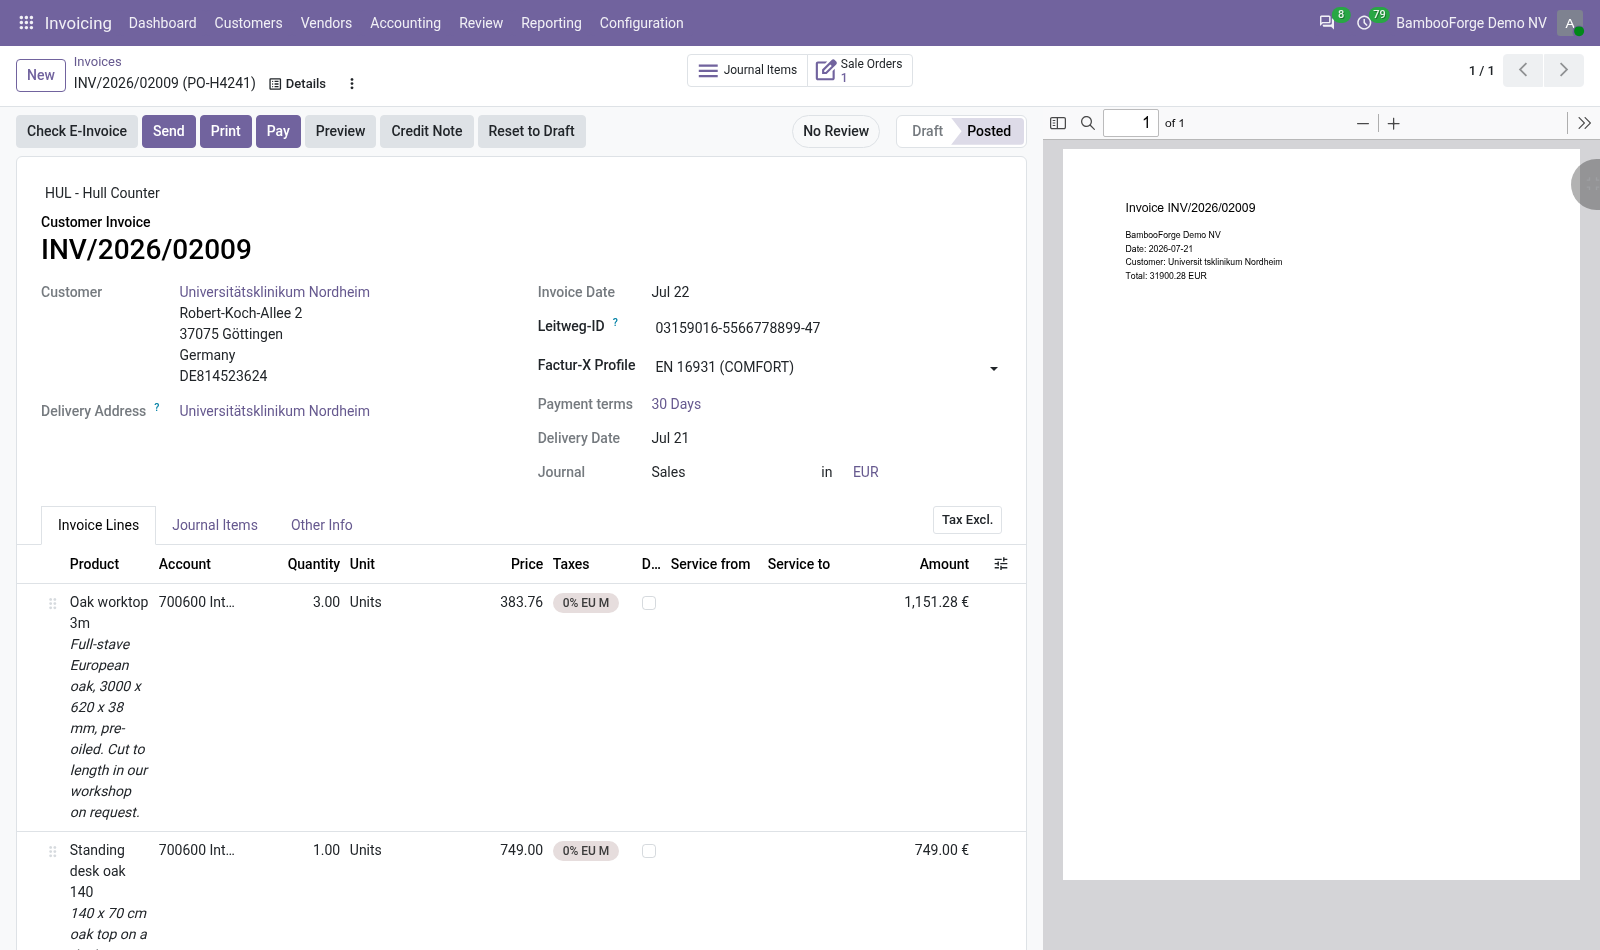Screen dimensions: 1600x950
Task: Open the Details dropdown
Action: point(298,84)
